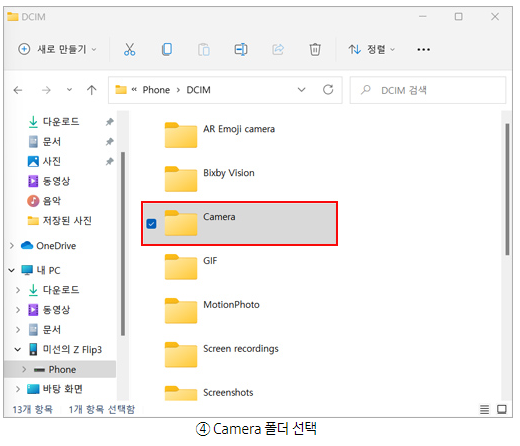Image resolution: width=520 pixels, height=446 pixels.
Task: Open the 새로 만들기 new item dropdown
Action: pyautogui.click(x=57, y=49)
